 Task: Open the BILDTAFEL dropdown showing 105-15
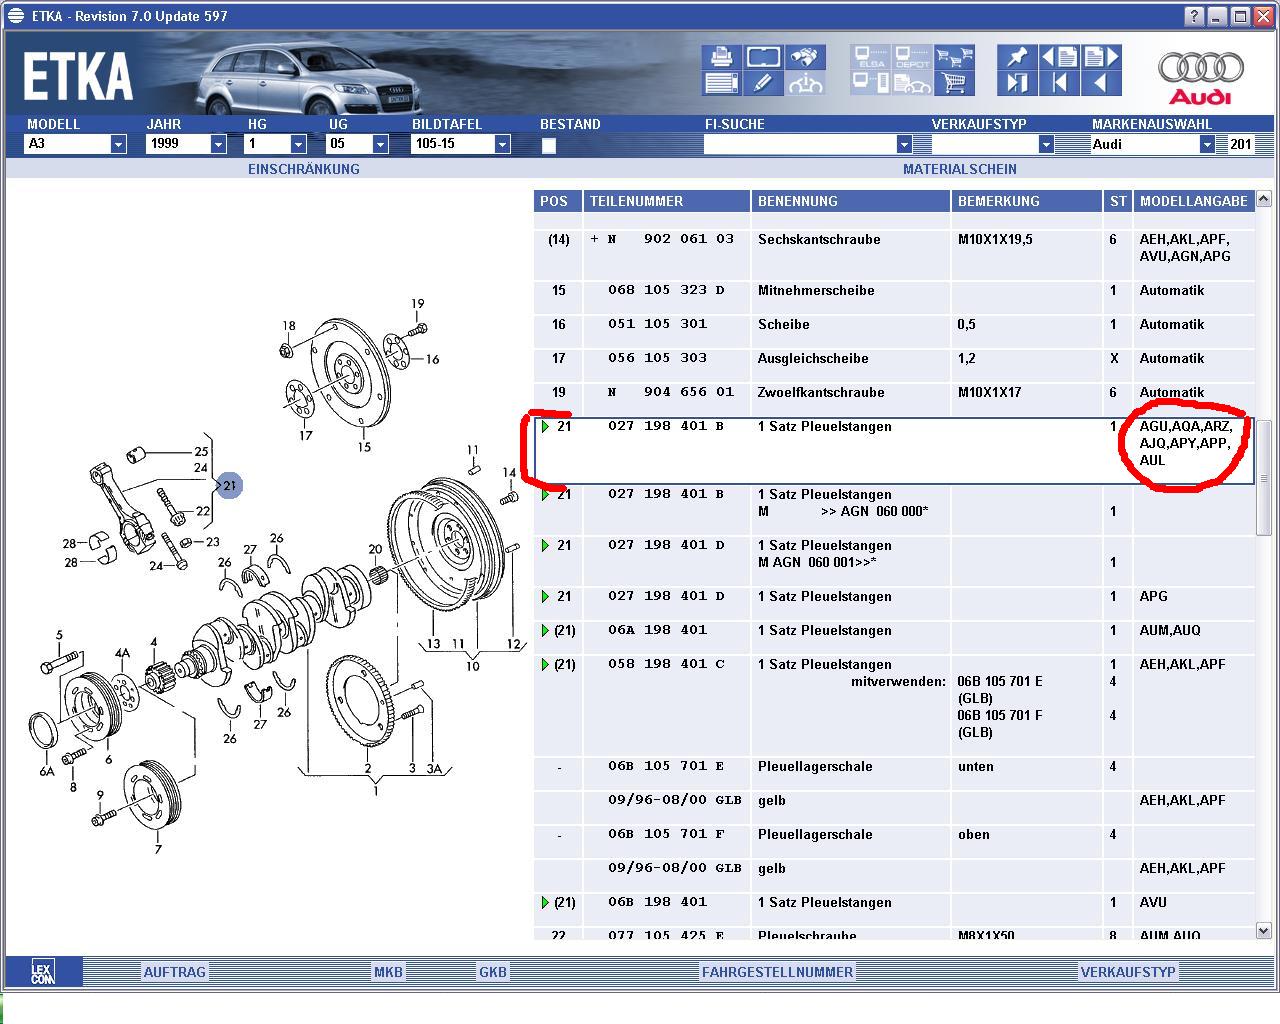(502, 144)
